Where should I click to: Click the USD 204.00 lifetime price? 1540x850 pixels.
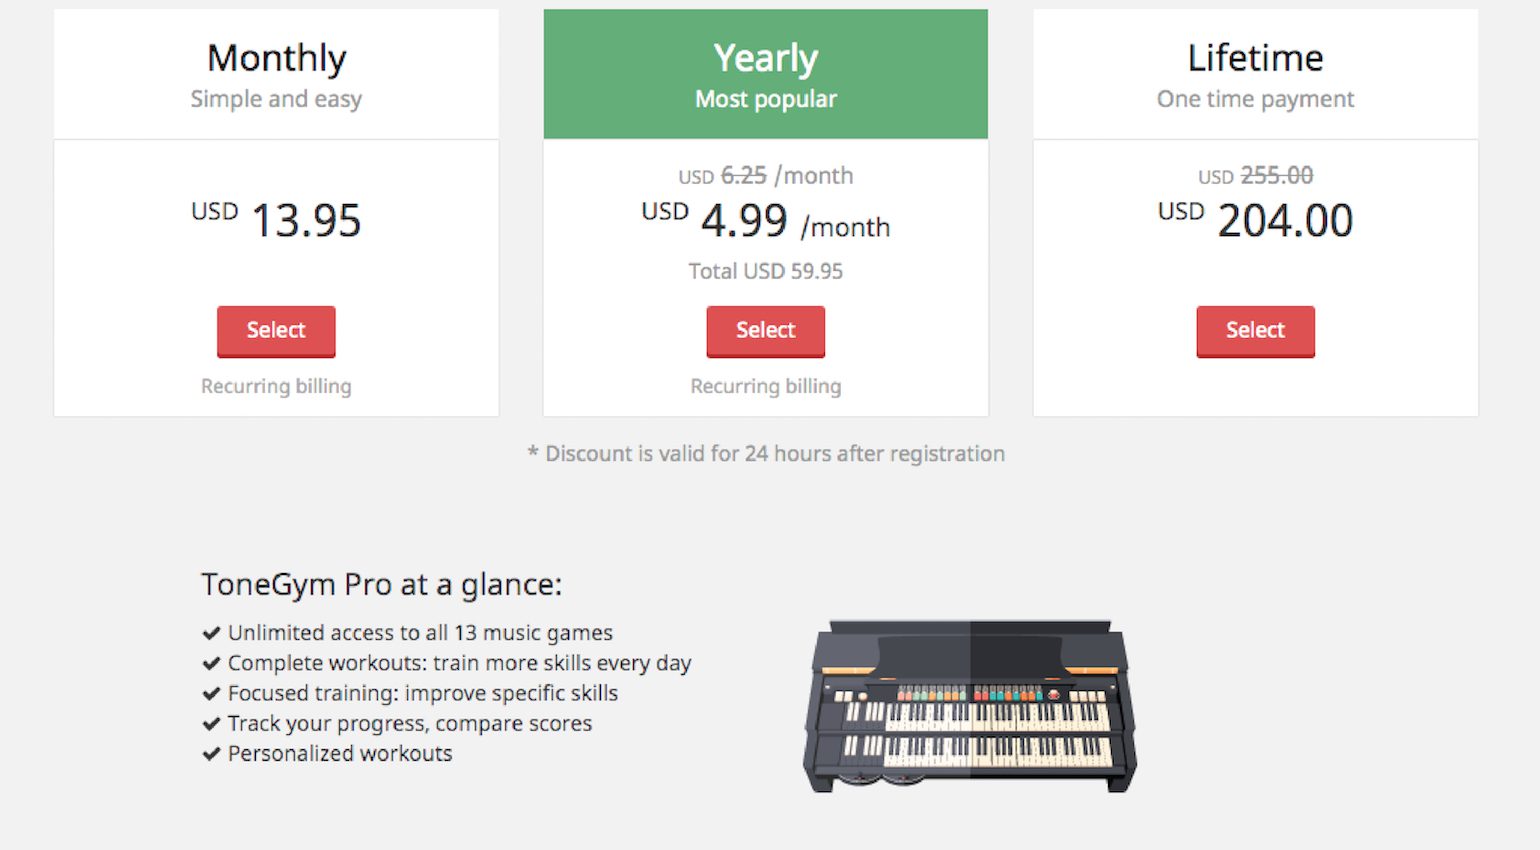pyautogui.click(x=1255, y=220)
